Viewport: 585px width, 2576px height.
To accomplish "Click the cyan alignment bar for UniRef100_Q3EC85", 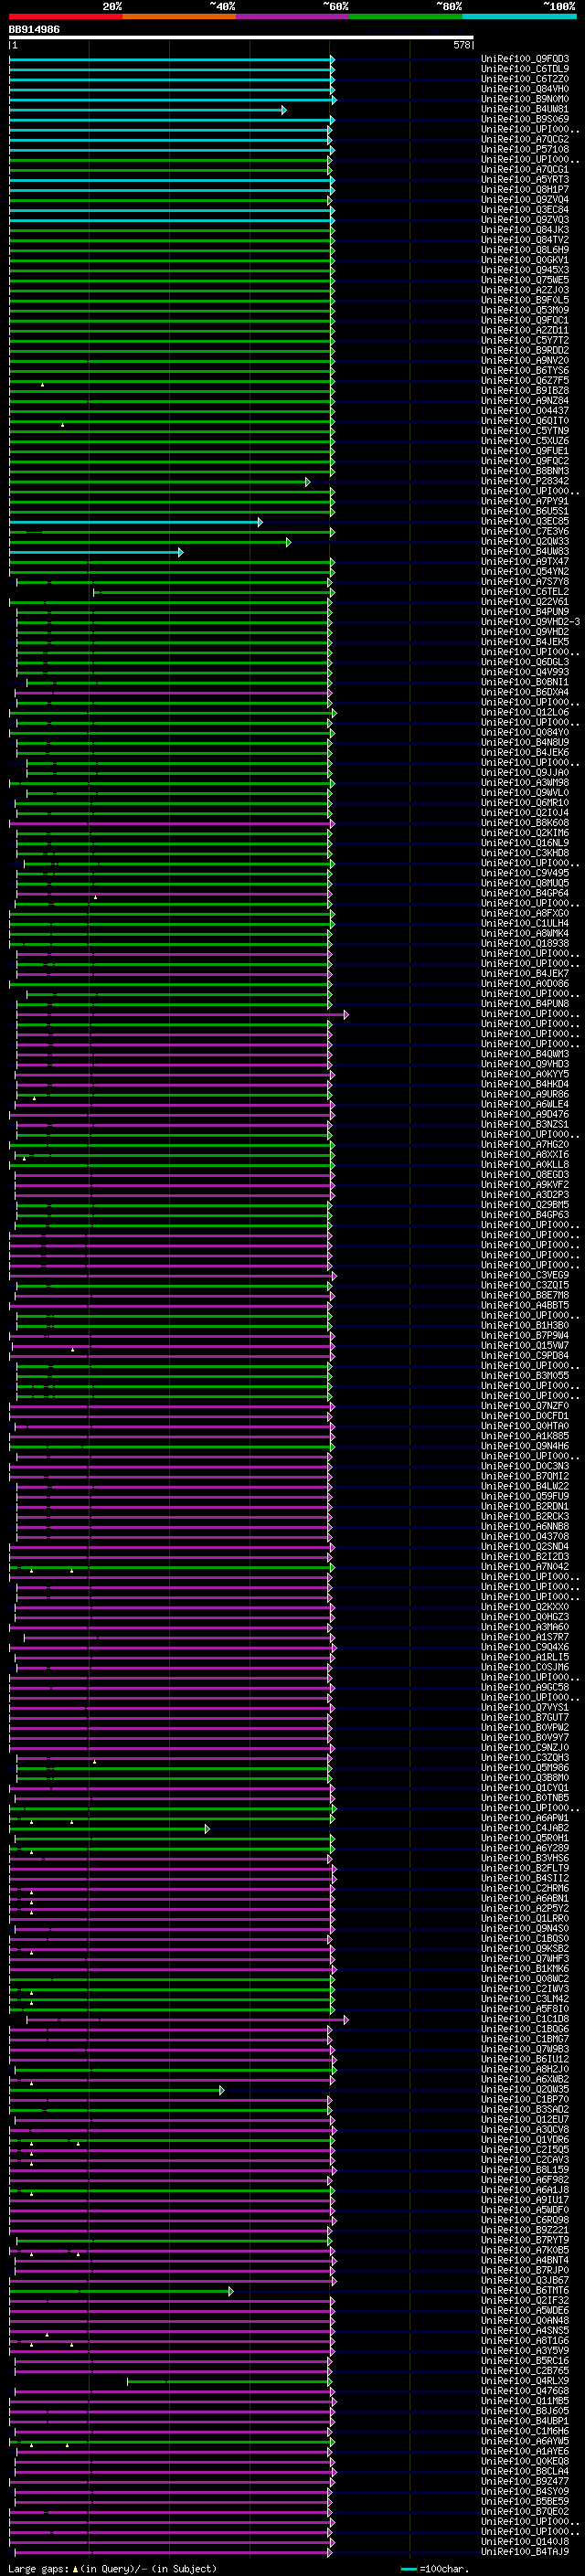I will pos(136,522).
